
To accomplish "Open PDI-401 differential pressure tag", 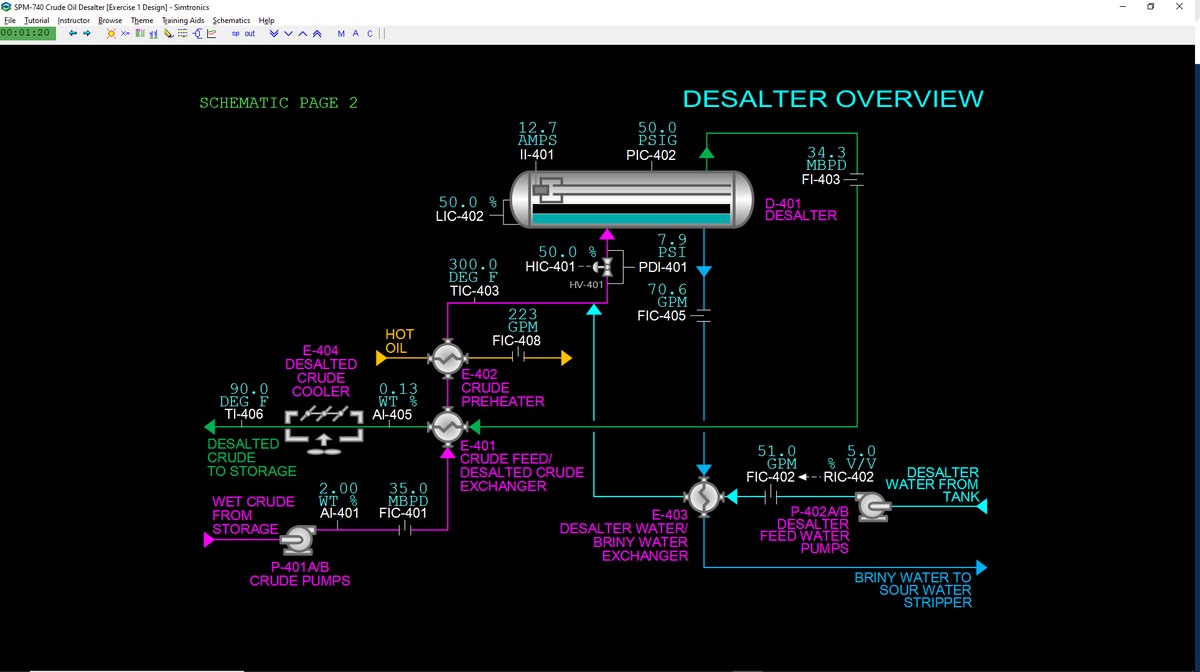I will point(663,267).
